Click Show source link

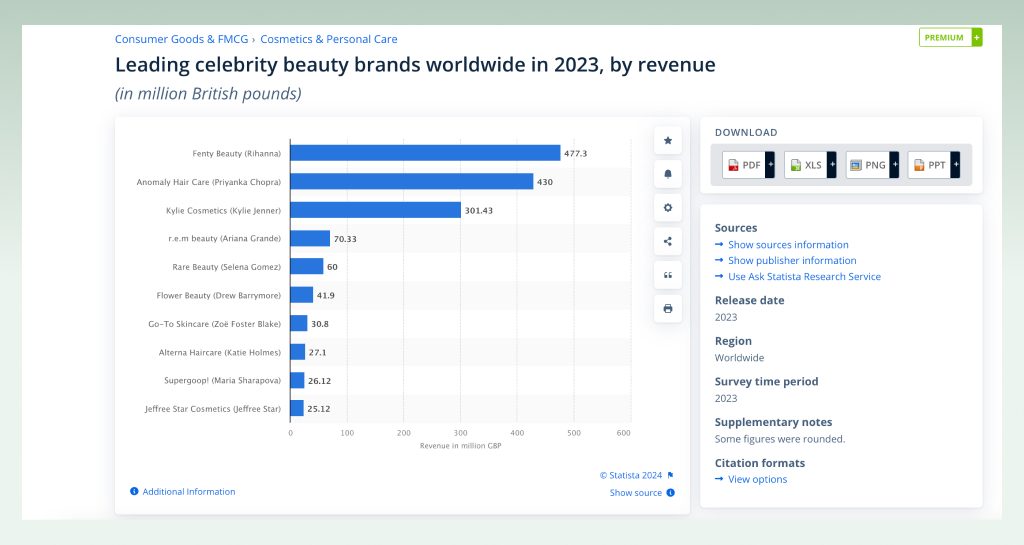(x=635, y=493)
